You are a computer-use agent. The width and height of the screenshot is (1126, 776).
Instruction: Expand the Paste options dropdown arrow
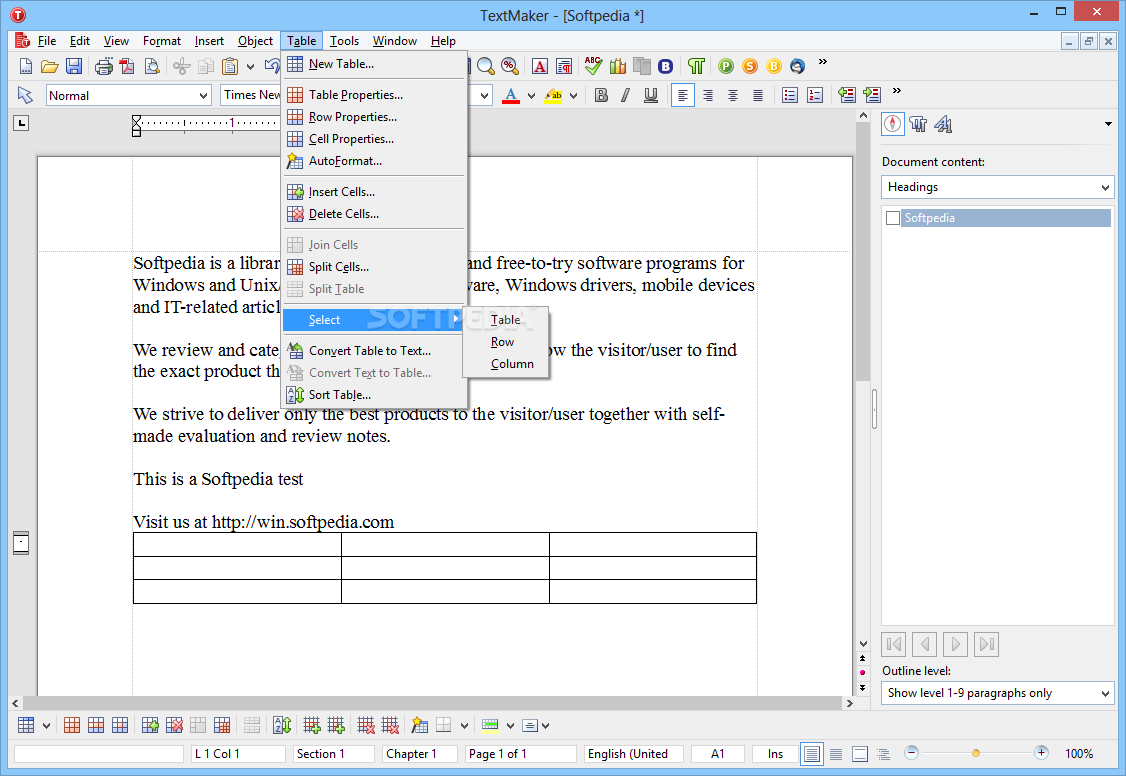point(250,67)
